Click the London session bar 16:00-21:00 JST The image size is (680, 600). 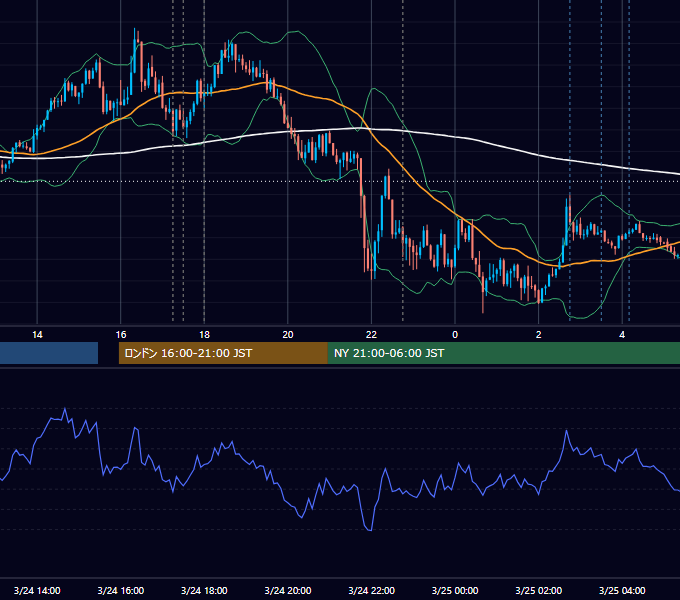223,353
